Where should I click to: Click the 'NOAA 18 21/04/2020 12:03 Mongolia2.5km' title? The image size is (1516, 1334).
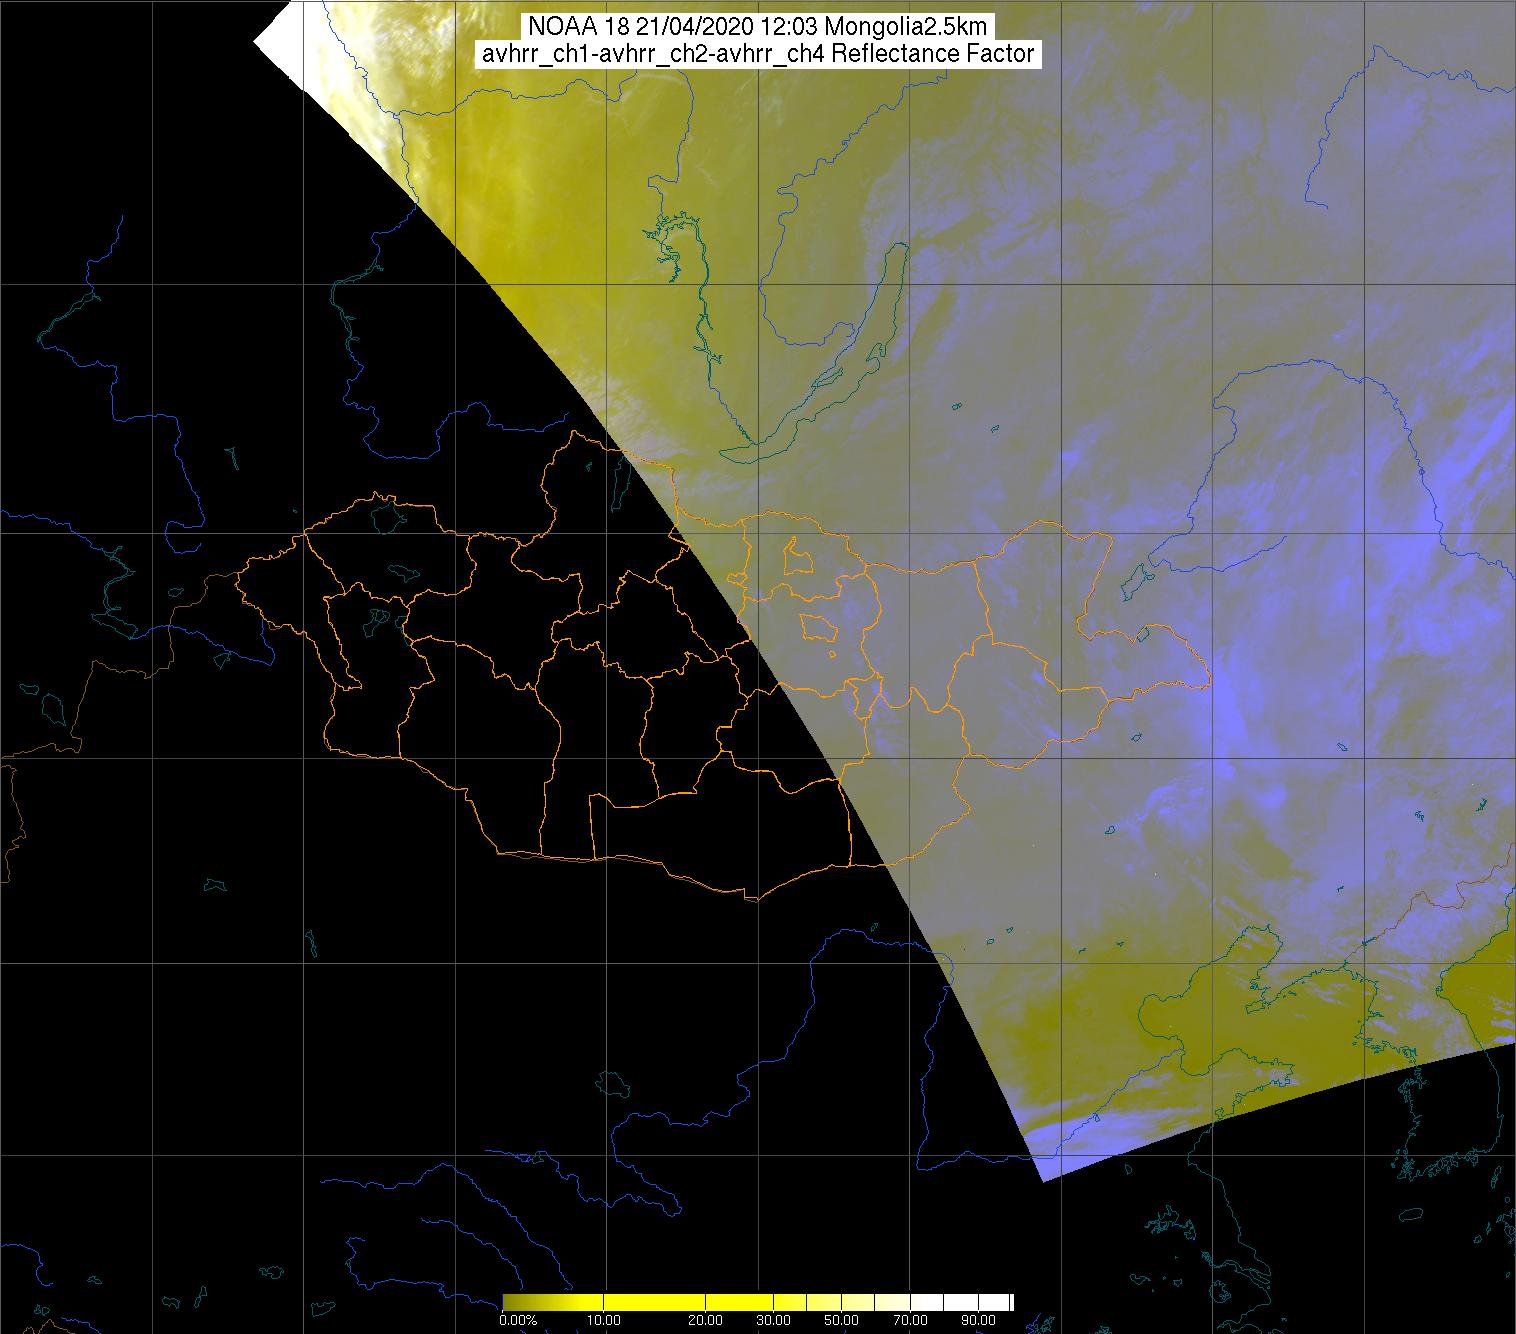pyautogui.click(x=760, y=27)
